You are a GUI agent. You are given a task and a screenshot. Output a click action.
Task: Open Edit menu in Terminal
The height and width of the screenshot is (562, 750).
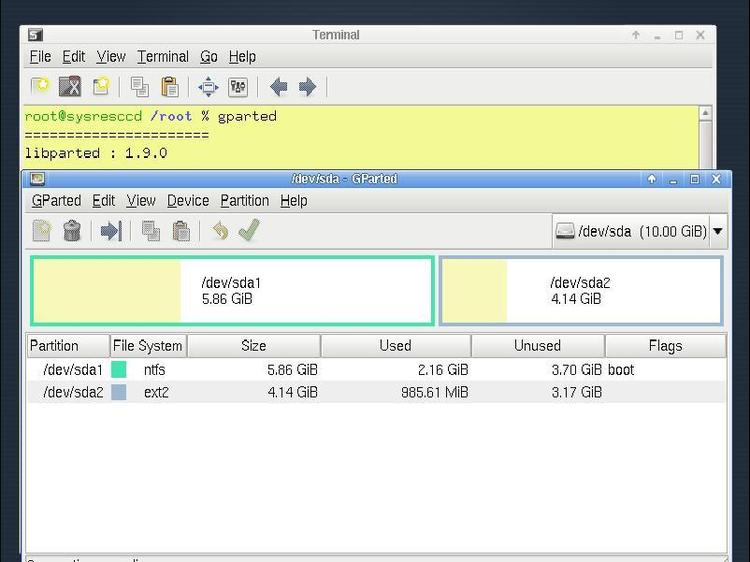coord(74,56)
